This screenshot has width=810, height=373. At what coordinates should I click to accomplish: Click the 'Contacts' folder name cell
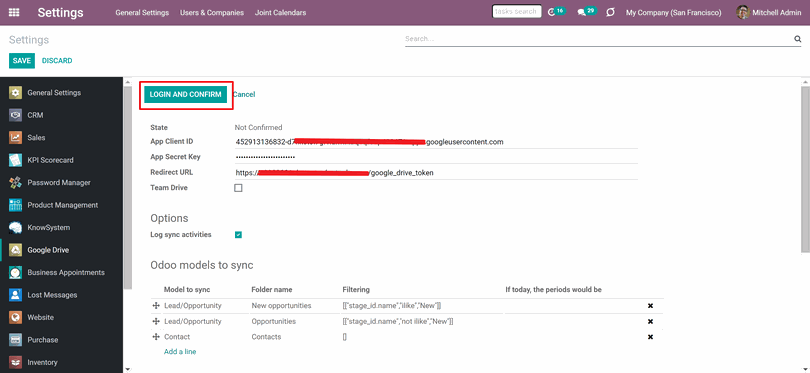coord(294,337)
